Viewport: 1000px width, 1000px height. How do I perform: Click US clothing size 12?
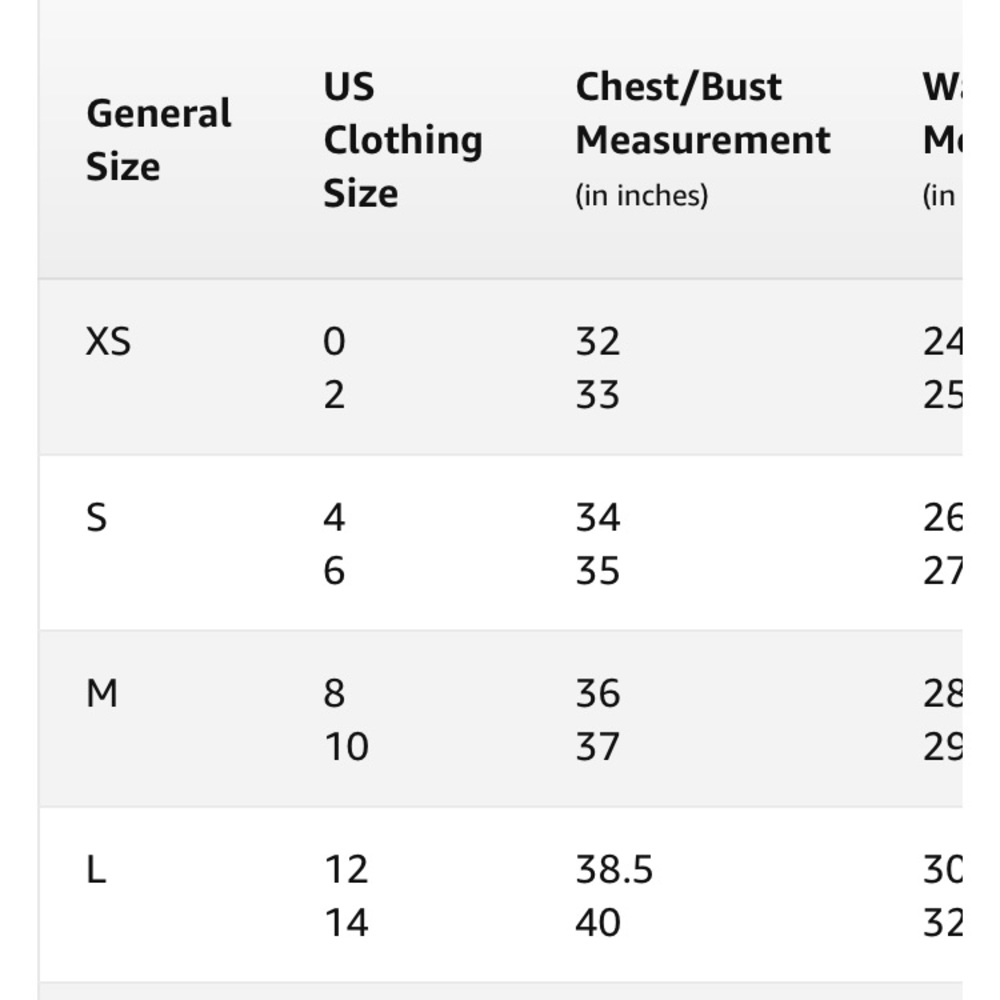tap(346, 870)
